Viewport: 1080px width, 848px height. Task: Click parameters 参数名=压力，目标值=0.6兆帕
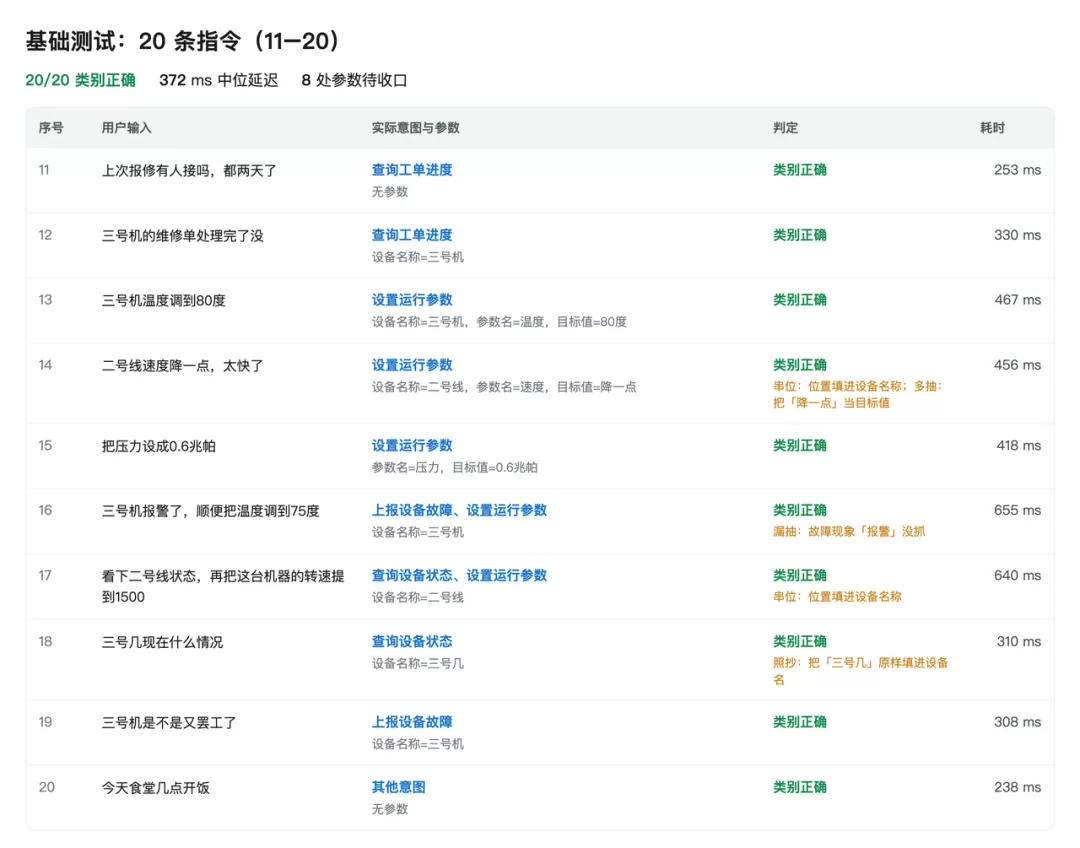pyautogui.click(x=455, y=467)
